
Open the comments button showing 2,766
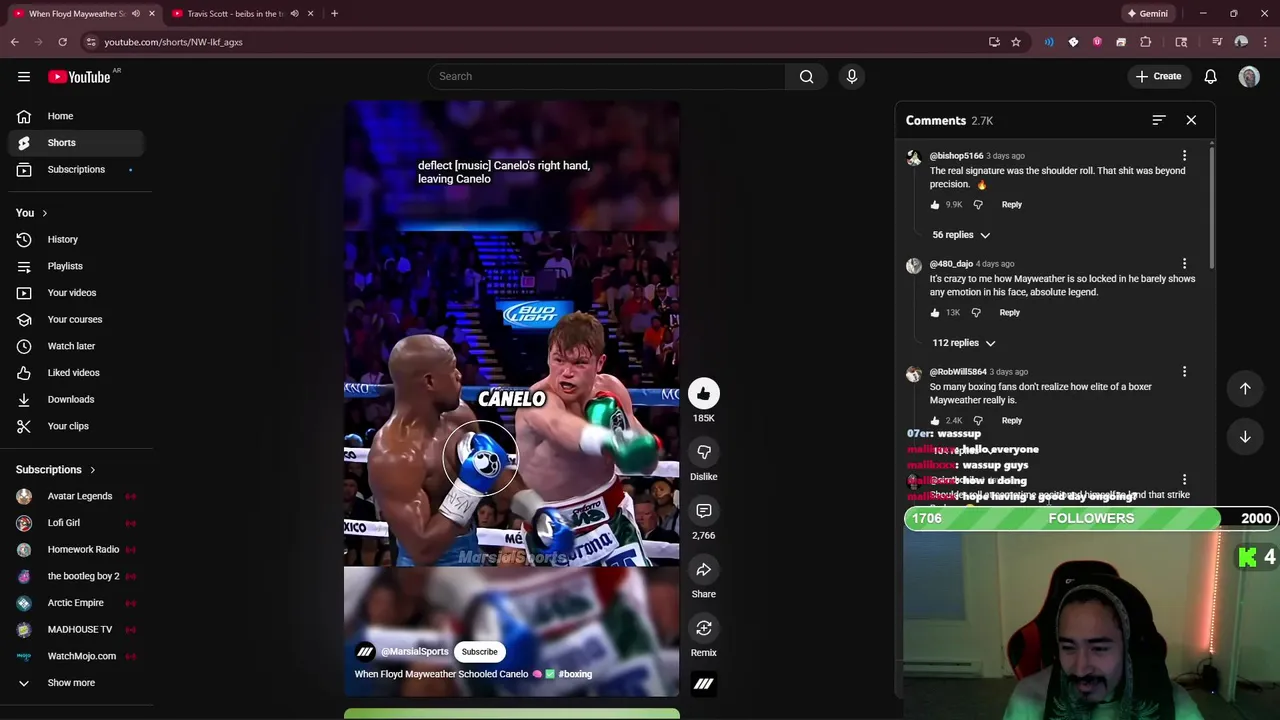[704, 511]
